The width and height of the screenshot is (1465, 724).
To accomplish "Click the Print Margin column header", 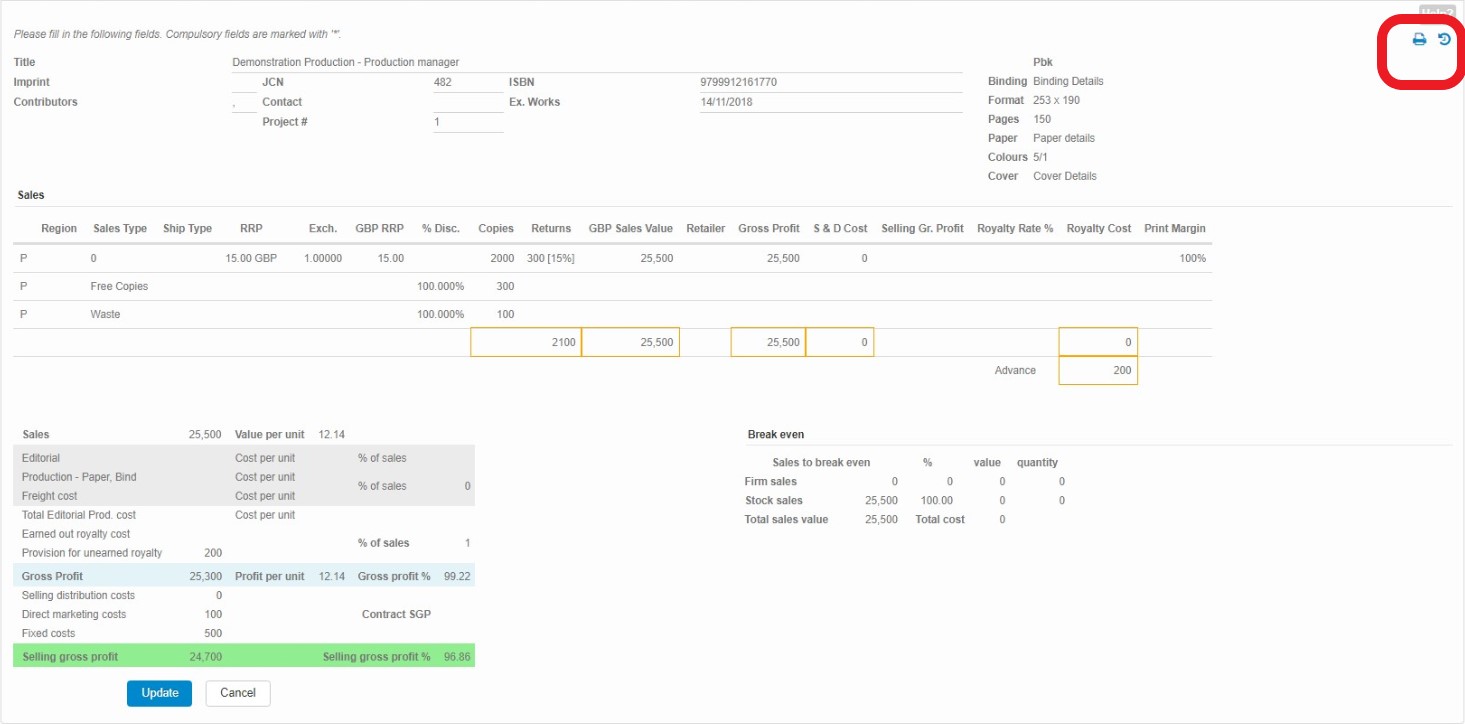I will pos(1174,229).
